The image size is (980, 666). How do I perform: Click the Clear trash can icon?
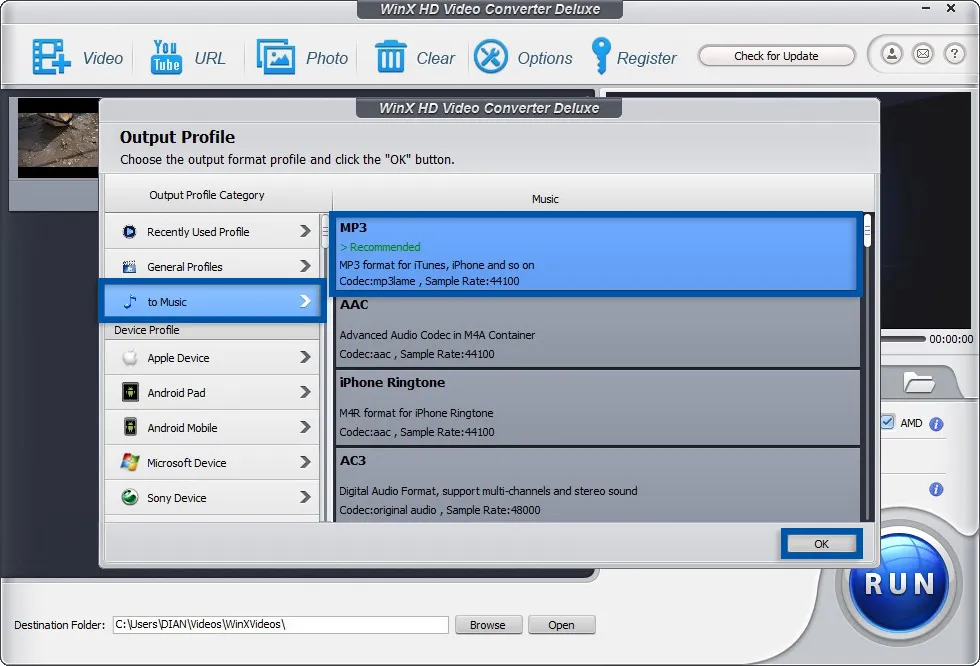(x=390, y=57)
